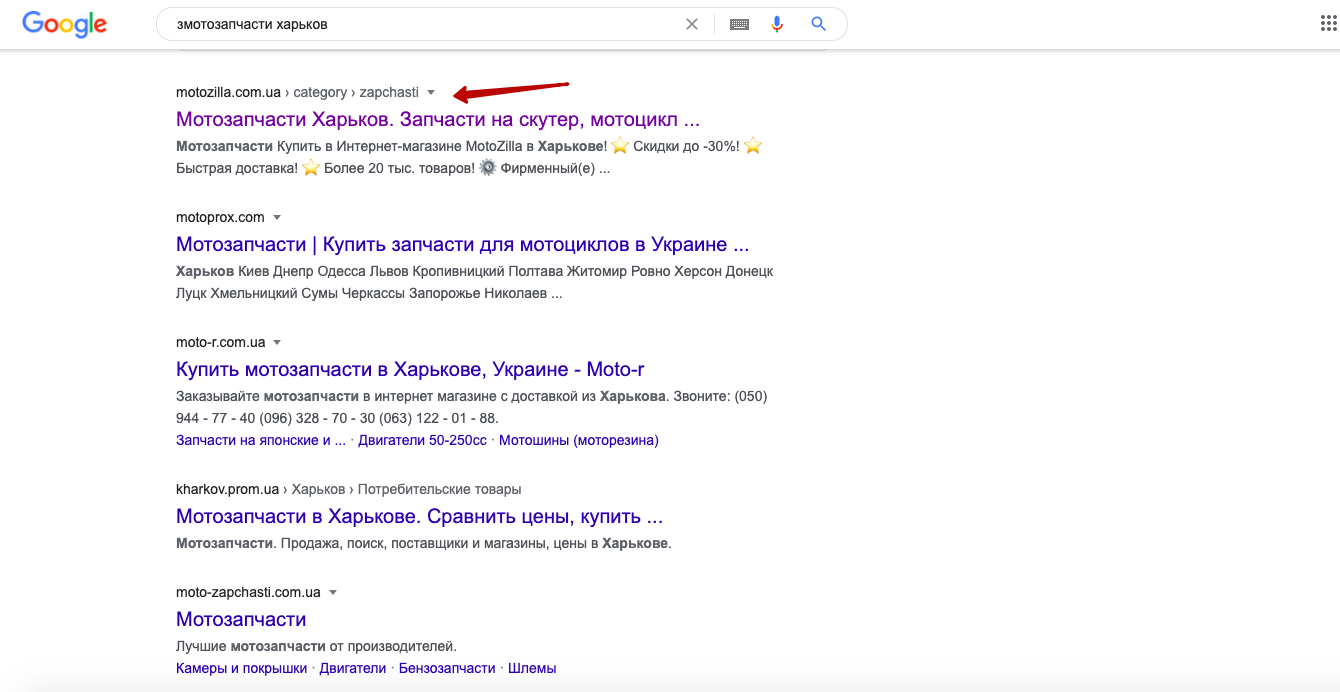Image resolution: width=1340 pixels, height=692 pixels.
Task: Open Купить мотозапчасти в Харькове Moto-r result
Action: click(410, 369)
